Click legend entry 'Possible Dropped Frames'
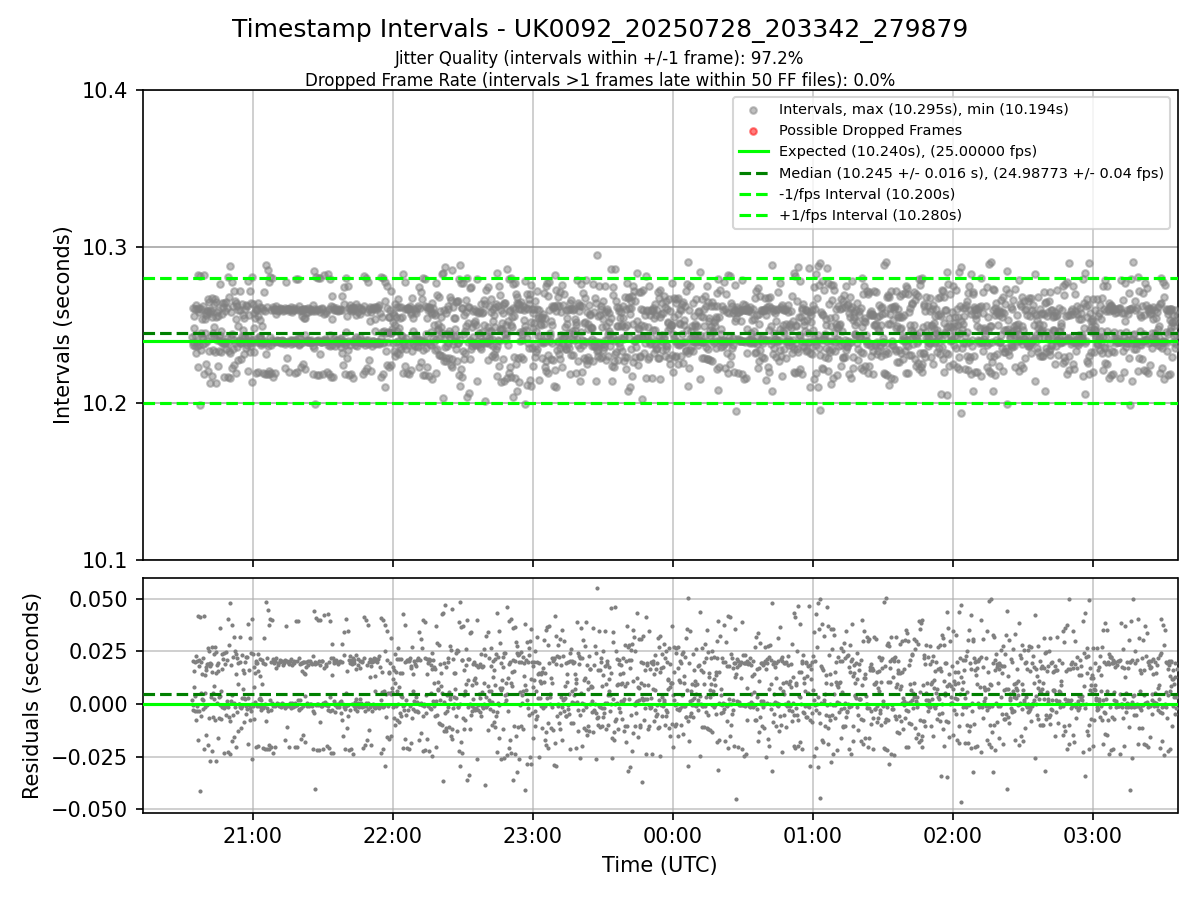The image size is (1200, 900). coord(870,130)
